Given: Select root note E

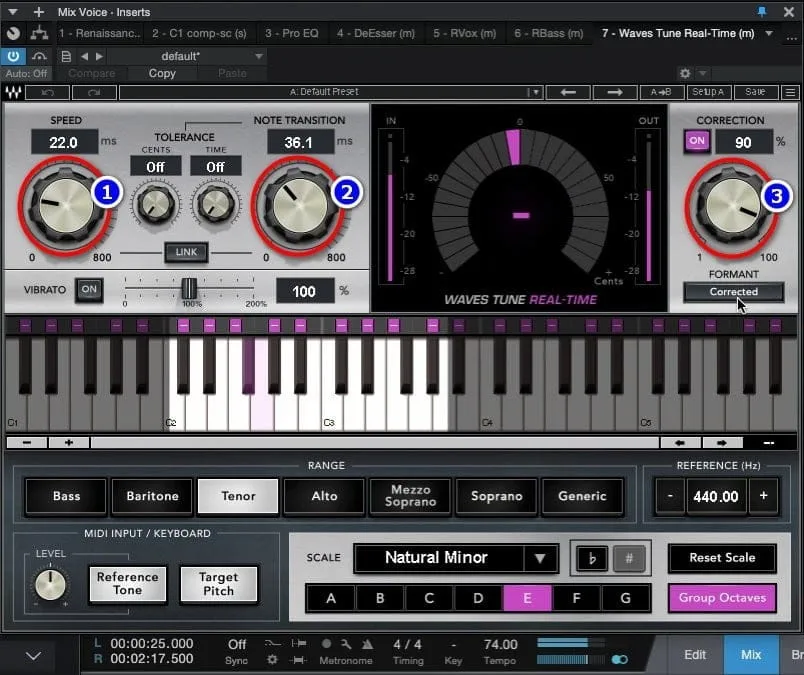Looking at the screenshot, I should [x=527, y=598].
